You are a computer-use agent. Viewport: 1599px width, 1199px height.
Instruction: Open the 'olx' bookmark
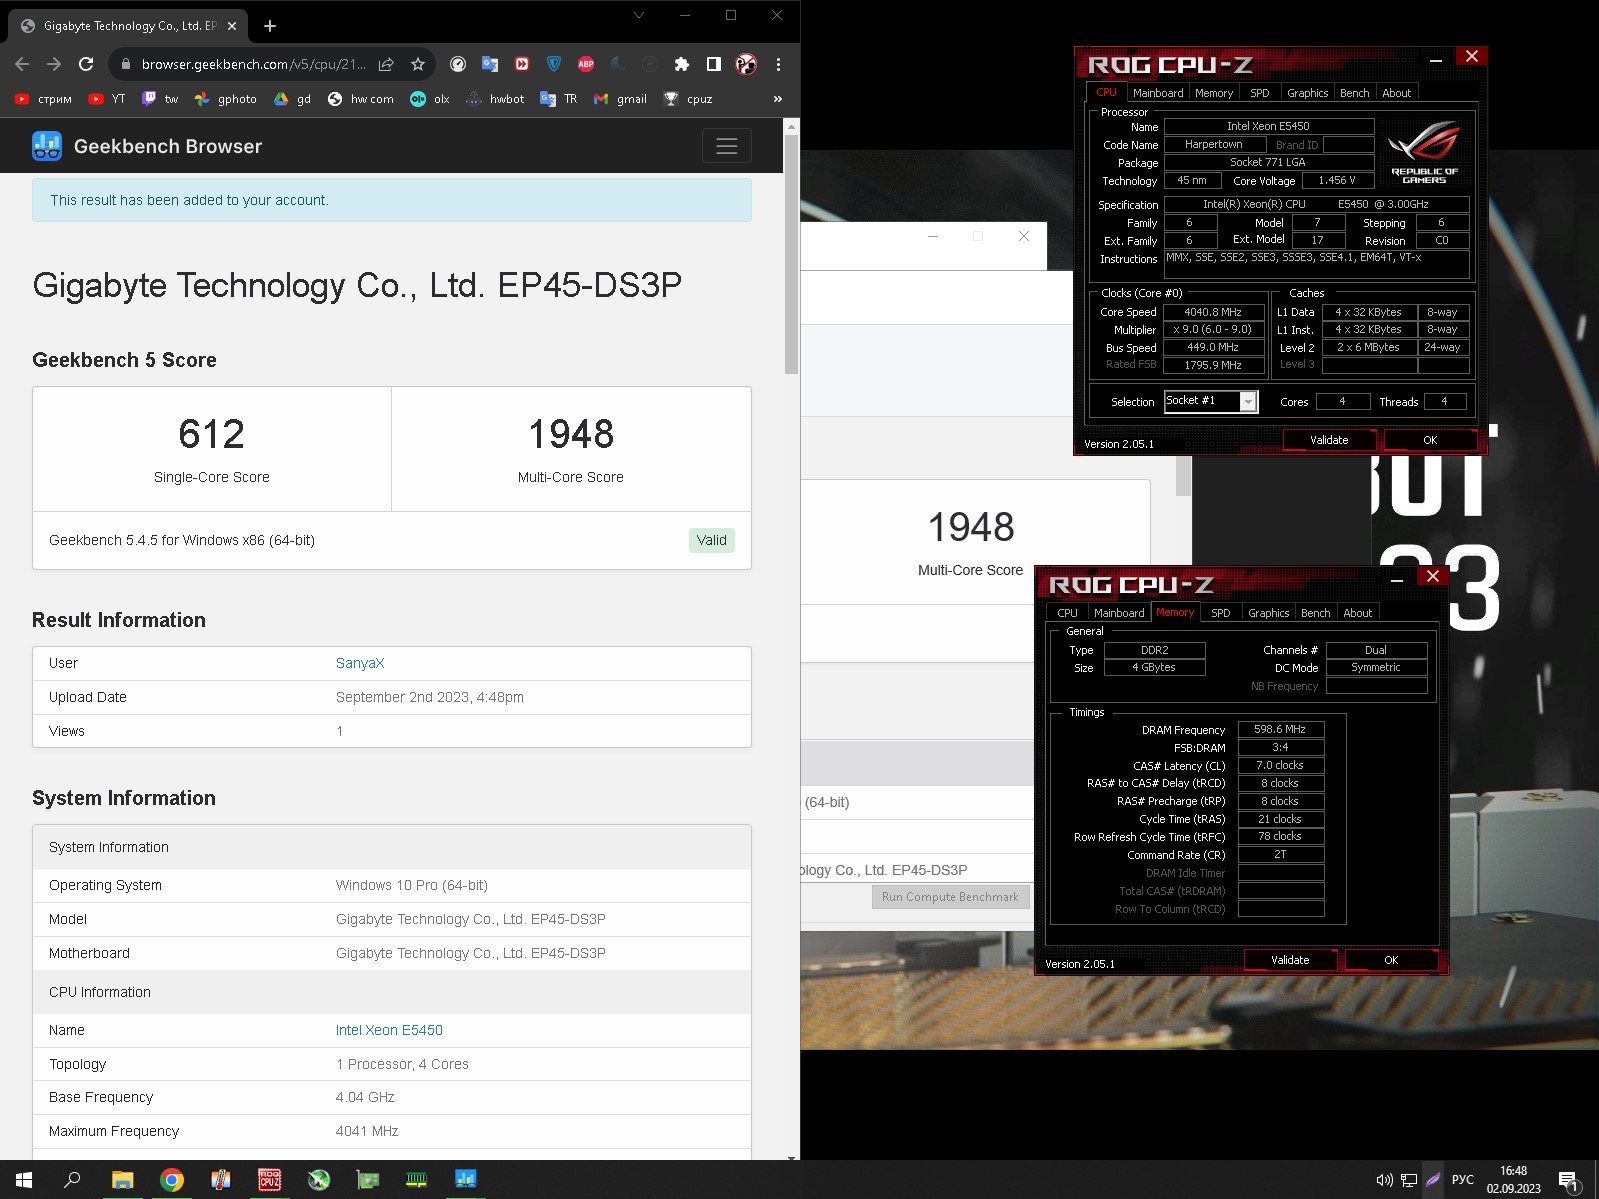pos(430,99)
